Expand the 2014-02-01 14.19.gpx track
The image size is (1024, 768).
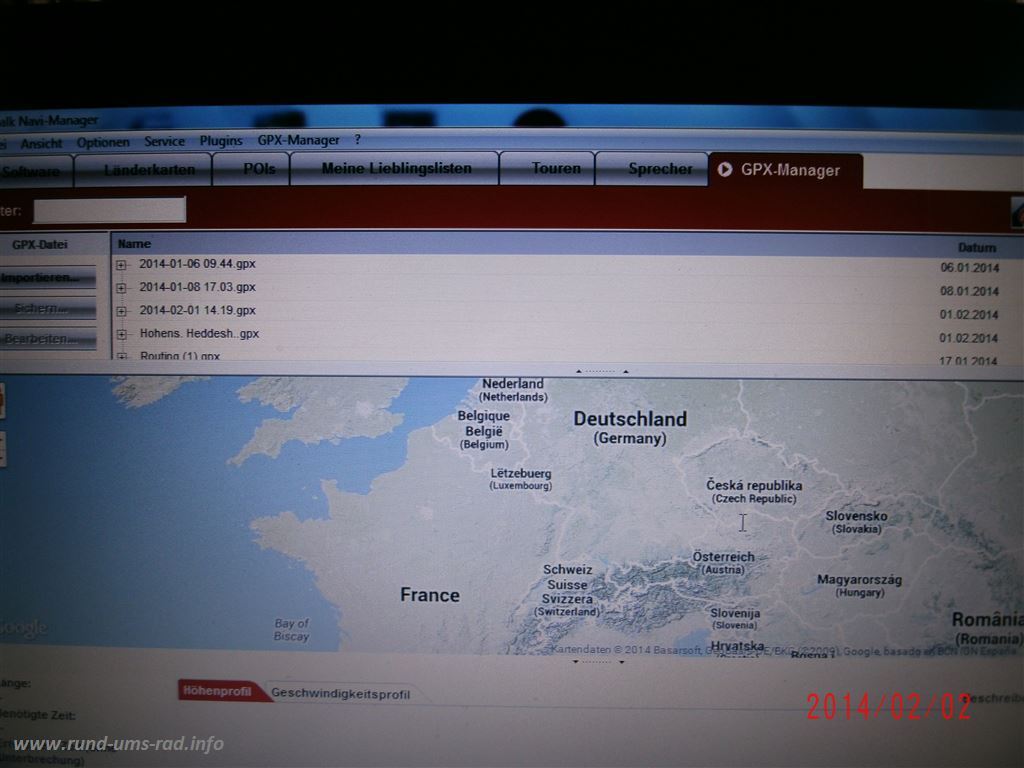click(x=121, y=311)
